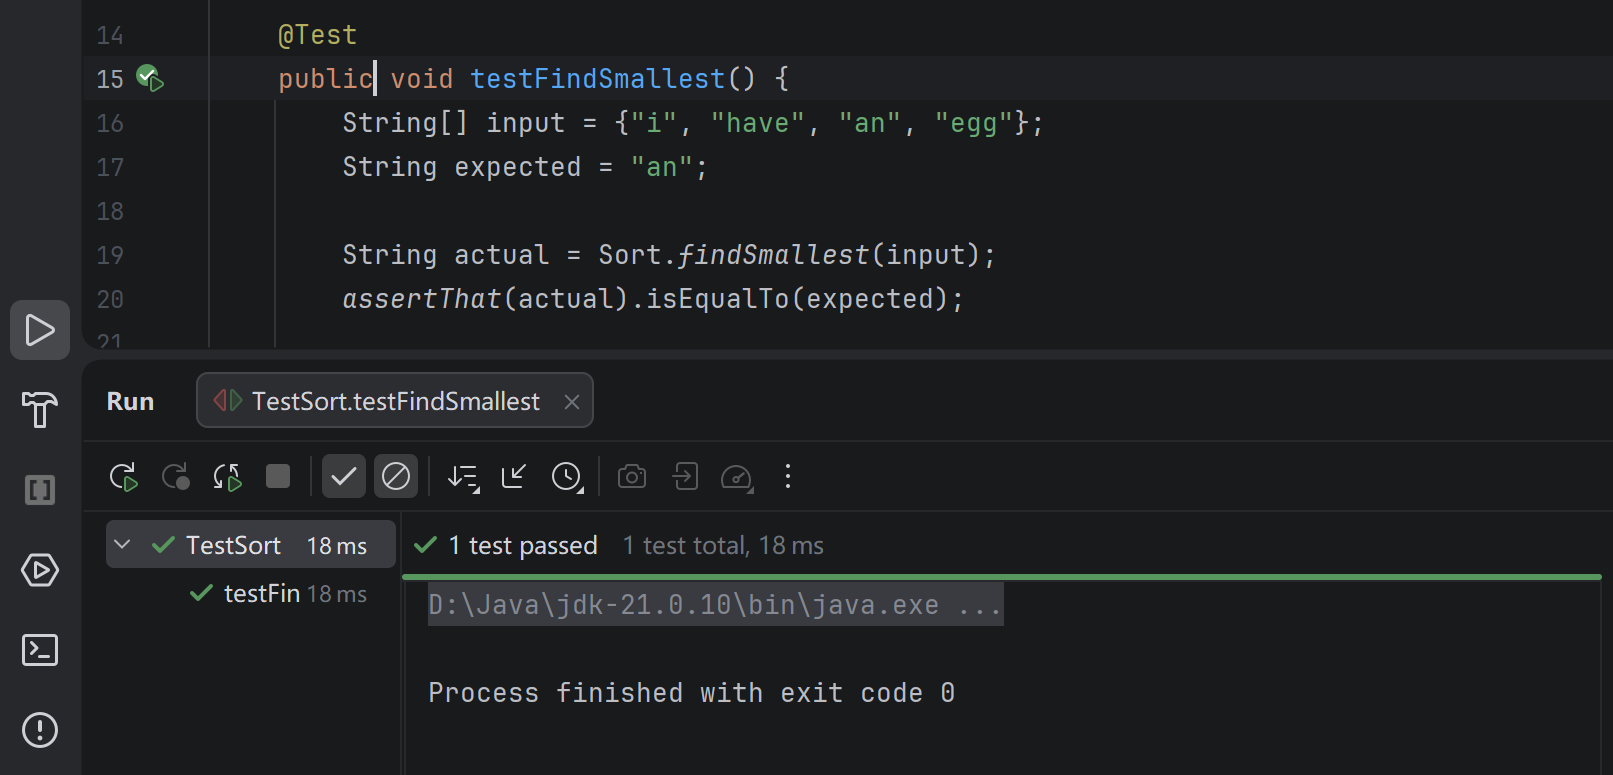Click line number 17 in the gutter
Screen dimensions: 1613x775
click(110, 167)
